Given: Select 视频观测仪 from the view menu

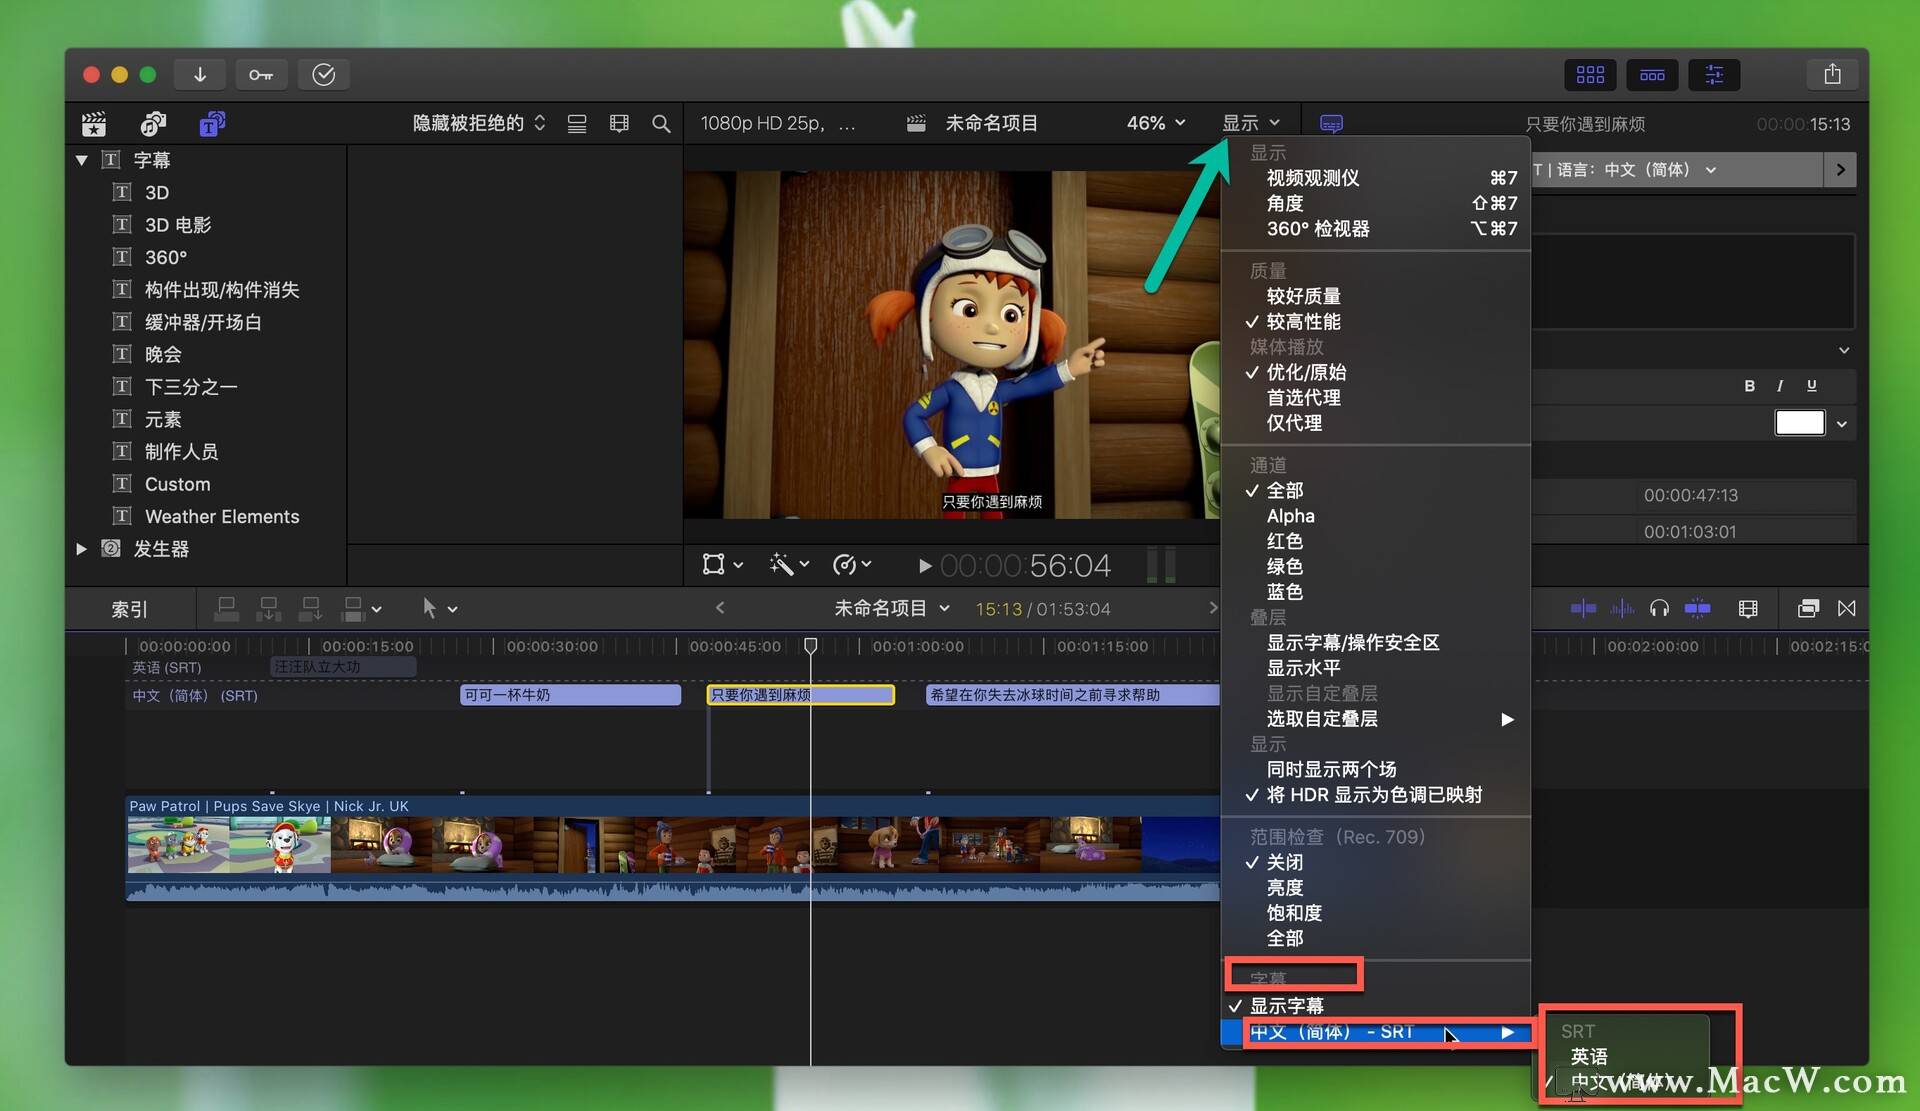Looking at the screenshot, I should pyautogui.click(x=1313, y=177).
